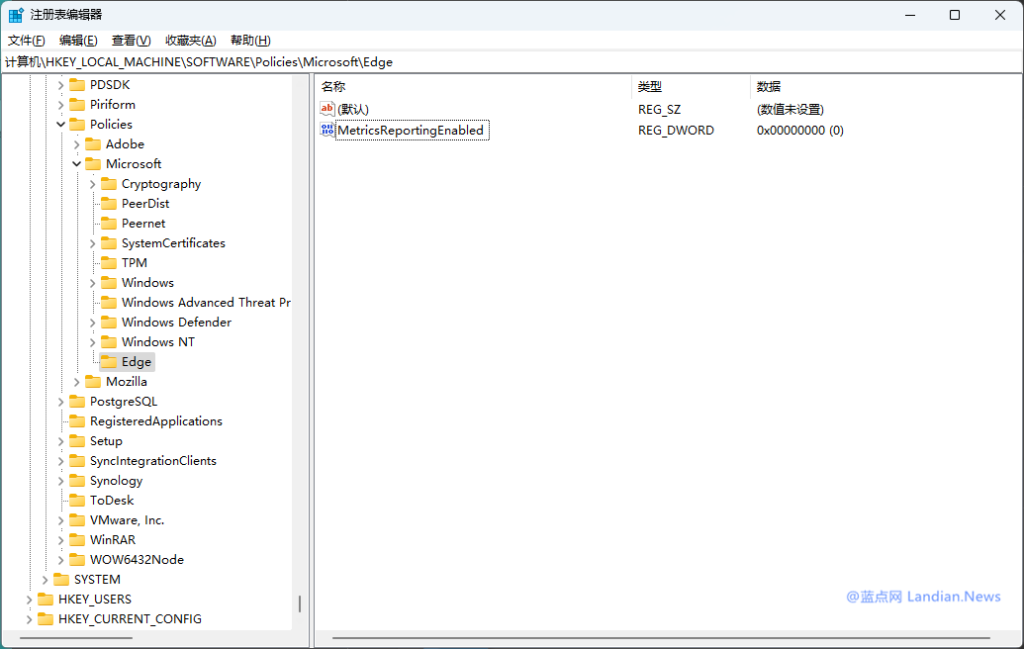The height and width of the screenshot is (649, 1024).
Task: Open the 文件(F) menu
Action: tap(26, 40)
